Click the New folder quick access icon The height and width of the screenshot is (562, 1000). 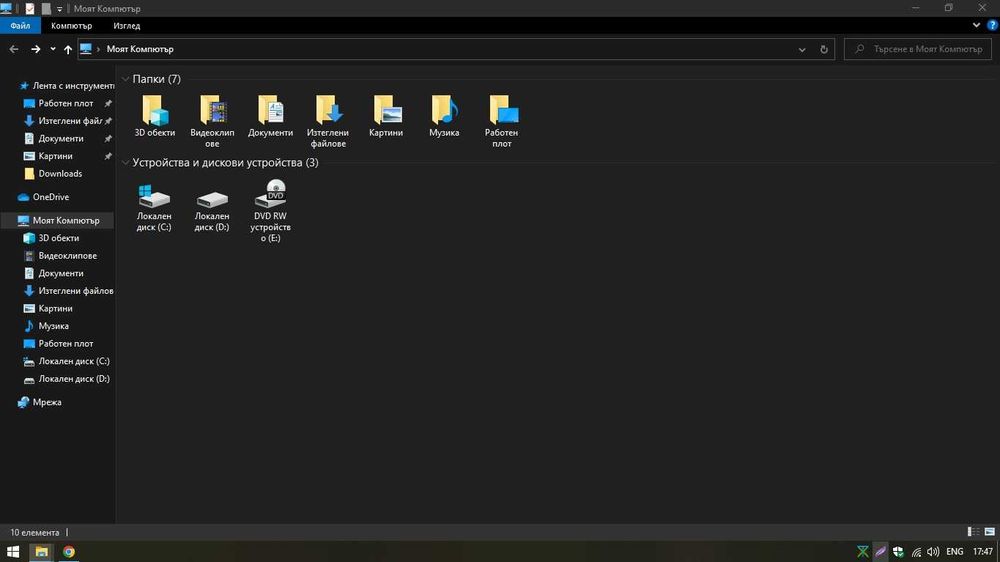[x=46, y=8]
